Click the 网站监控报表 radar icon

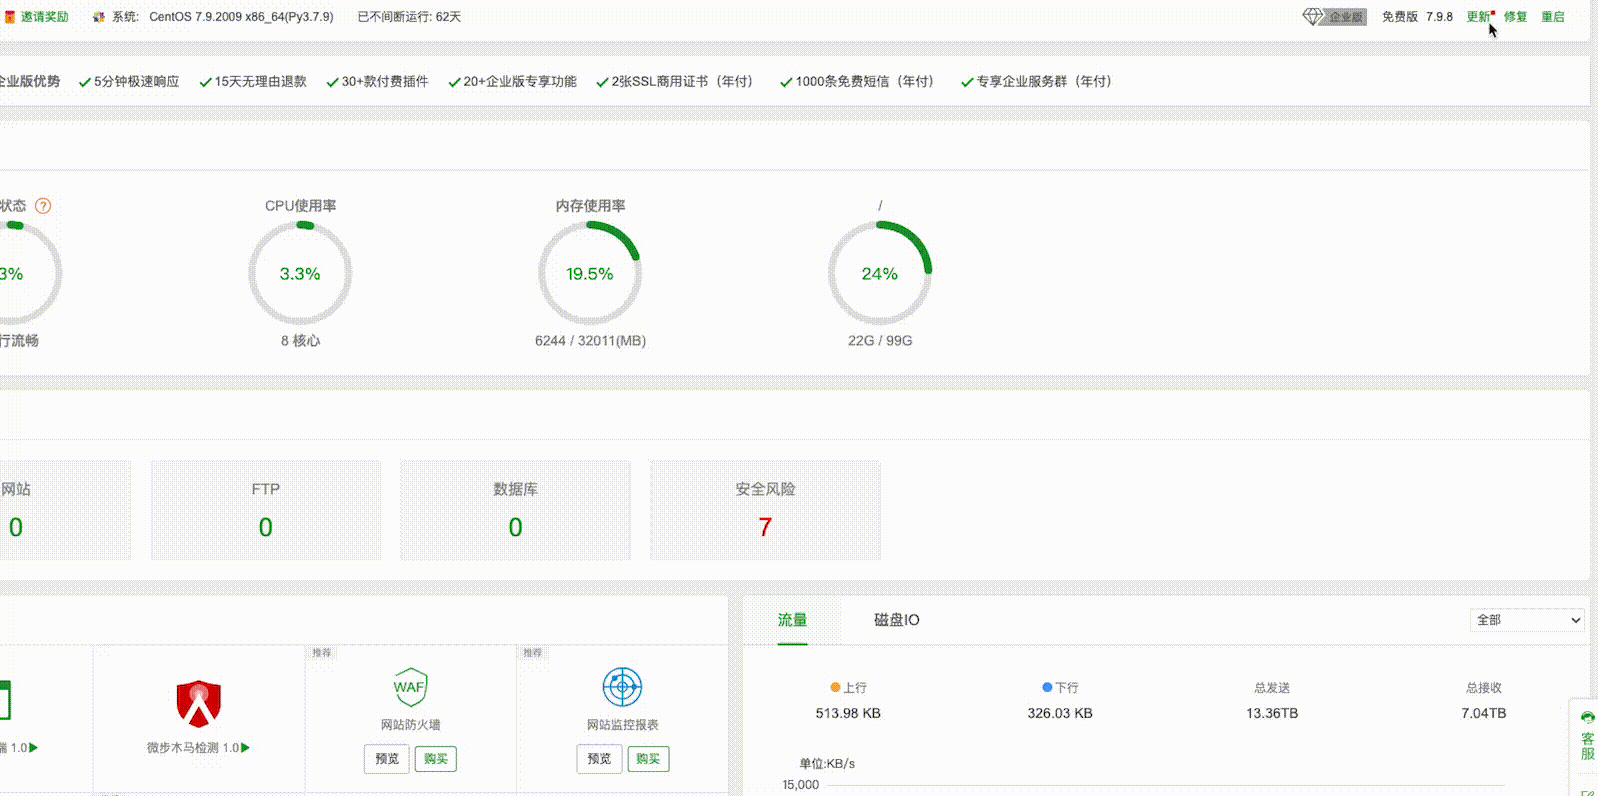click(x=622, y=687)
